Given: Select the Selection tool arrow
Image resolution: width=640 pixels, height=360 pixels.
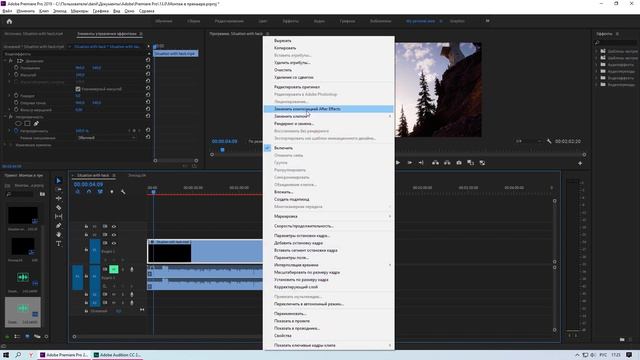Looking at the screenshot, I should 58,180.
